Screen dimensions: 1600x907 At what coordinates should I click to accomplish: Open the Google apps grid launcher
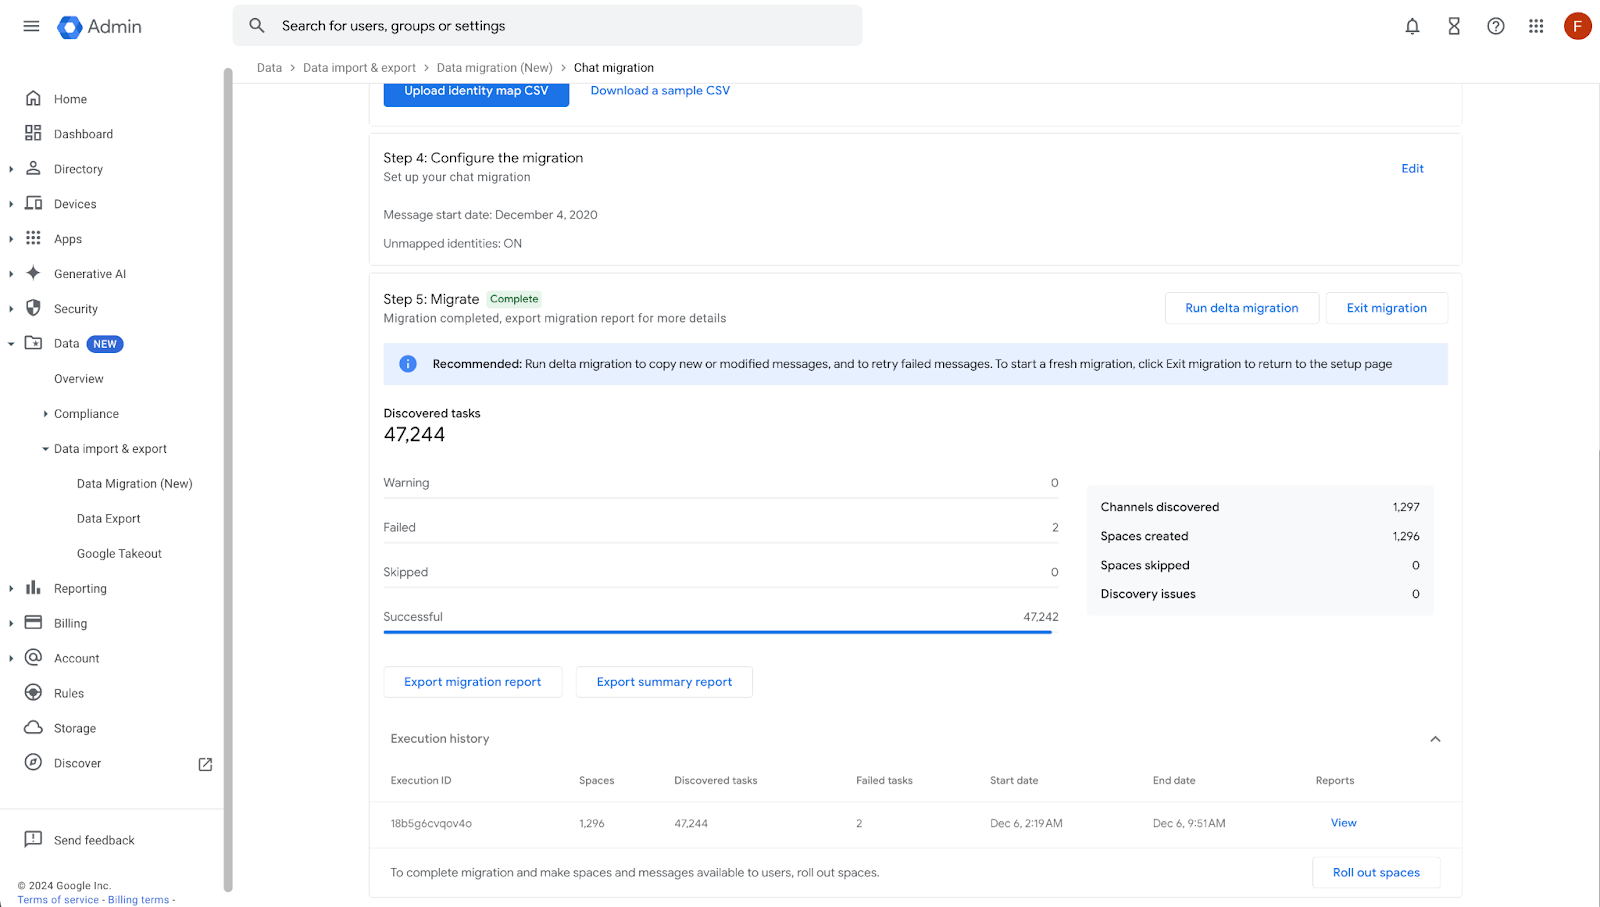click(1536, 26)
